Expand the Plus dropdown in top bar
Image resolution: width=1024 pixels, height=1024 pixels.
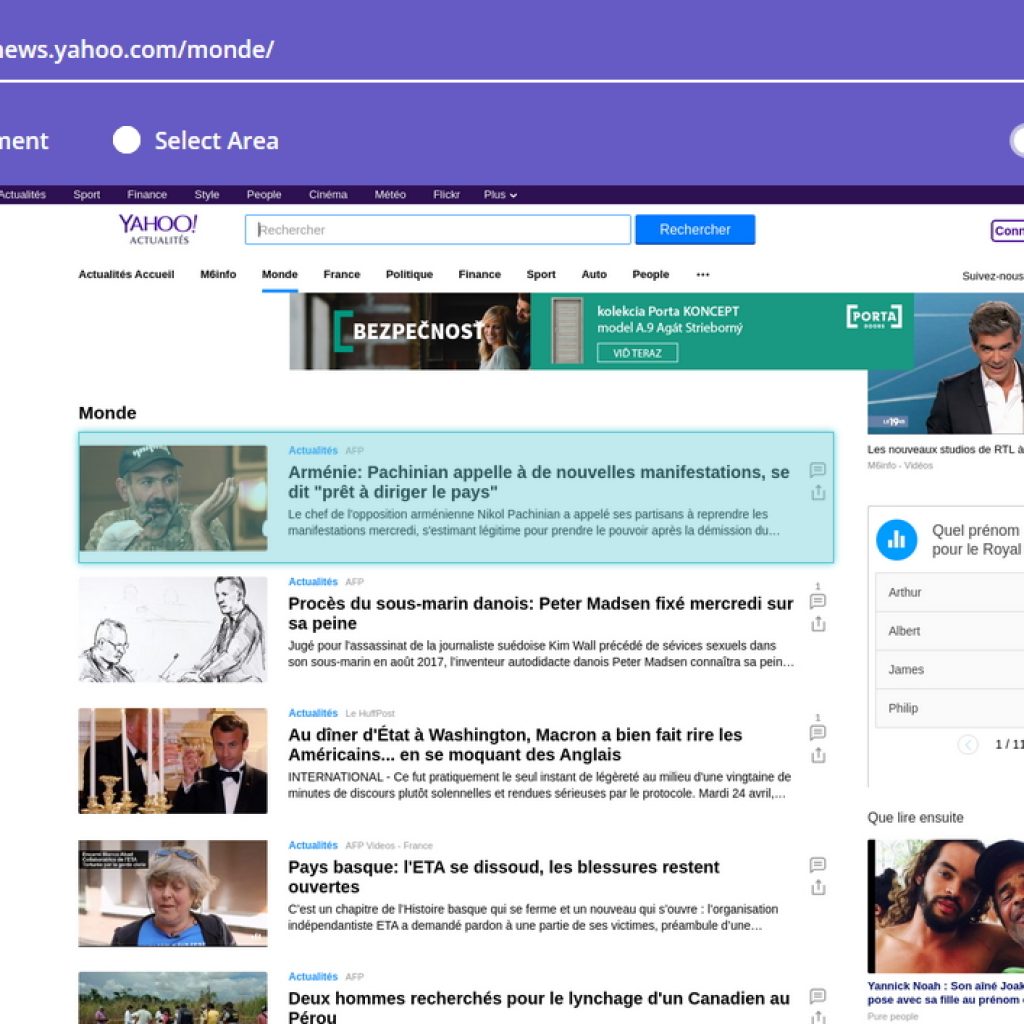(x=500, y=195)
